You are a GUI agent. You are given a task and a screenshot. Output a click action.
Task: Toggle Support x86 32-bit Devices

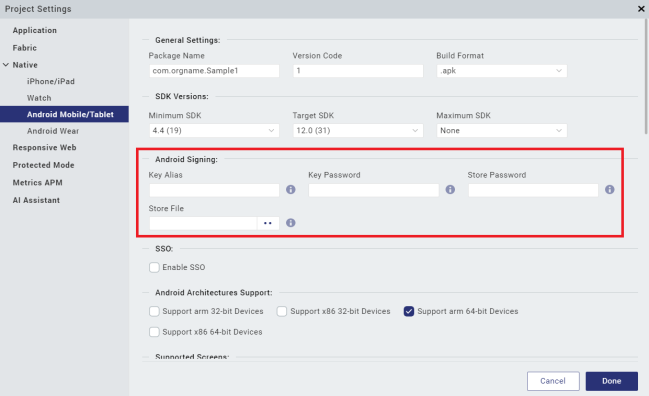[x=281, y=311]
